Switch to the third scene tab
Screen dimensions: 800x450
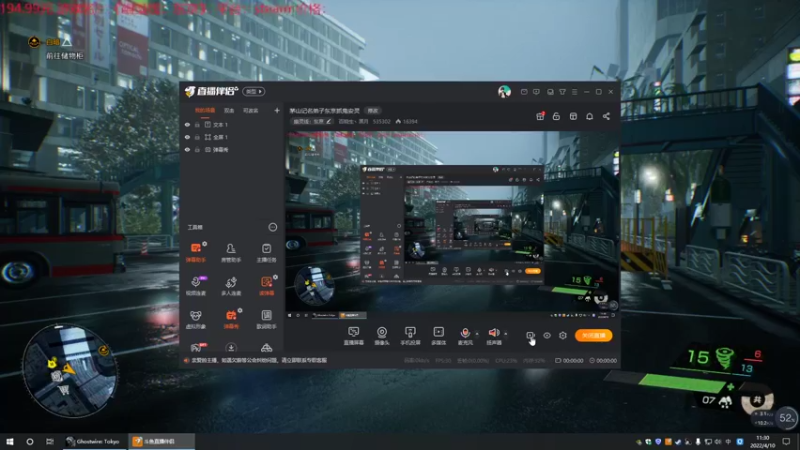pos(250,110)
